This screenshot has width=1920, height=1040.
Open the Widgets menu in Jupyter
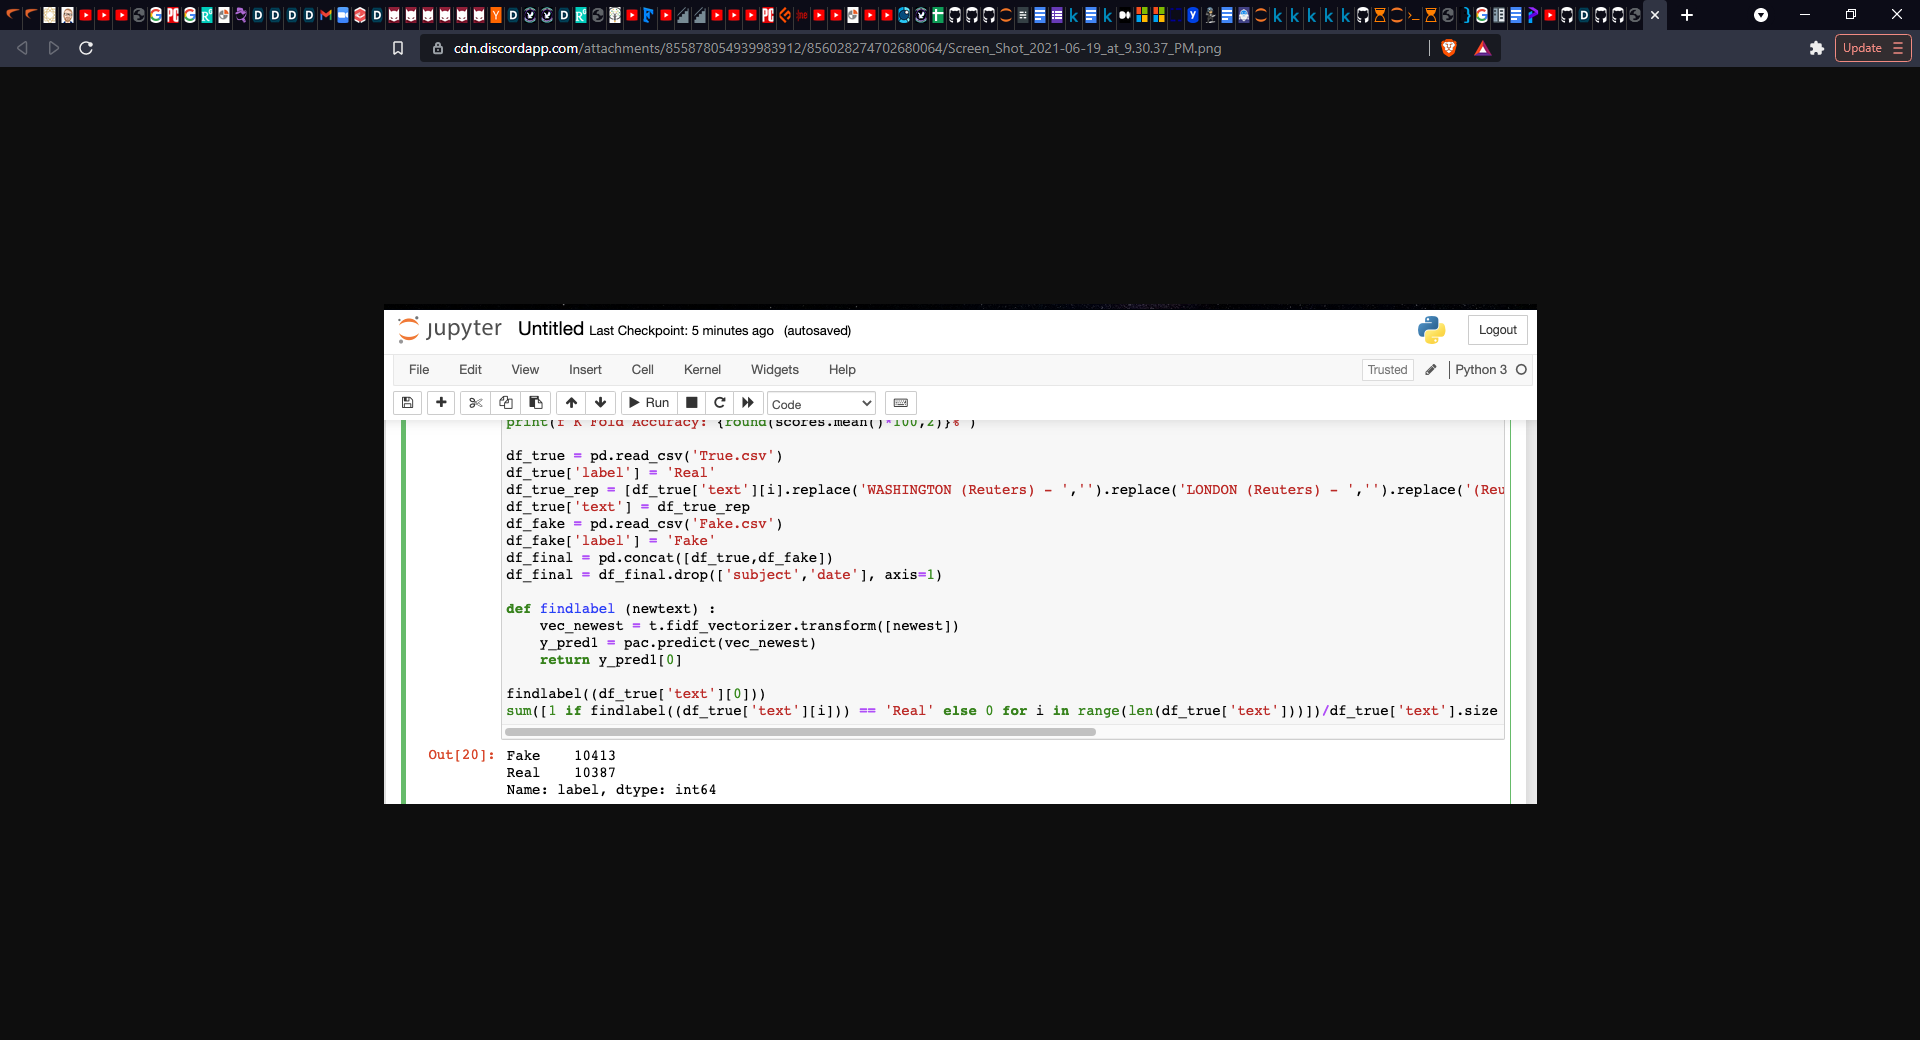pos(775,370)
